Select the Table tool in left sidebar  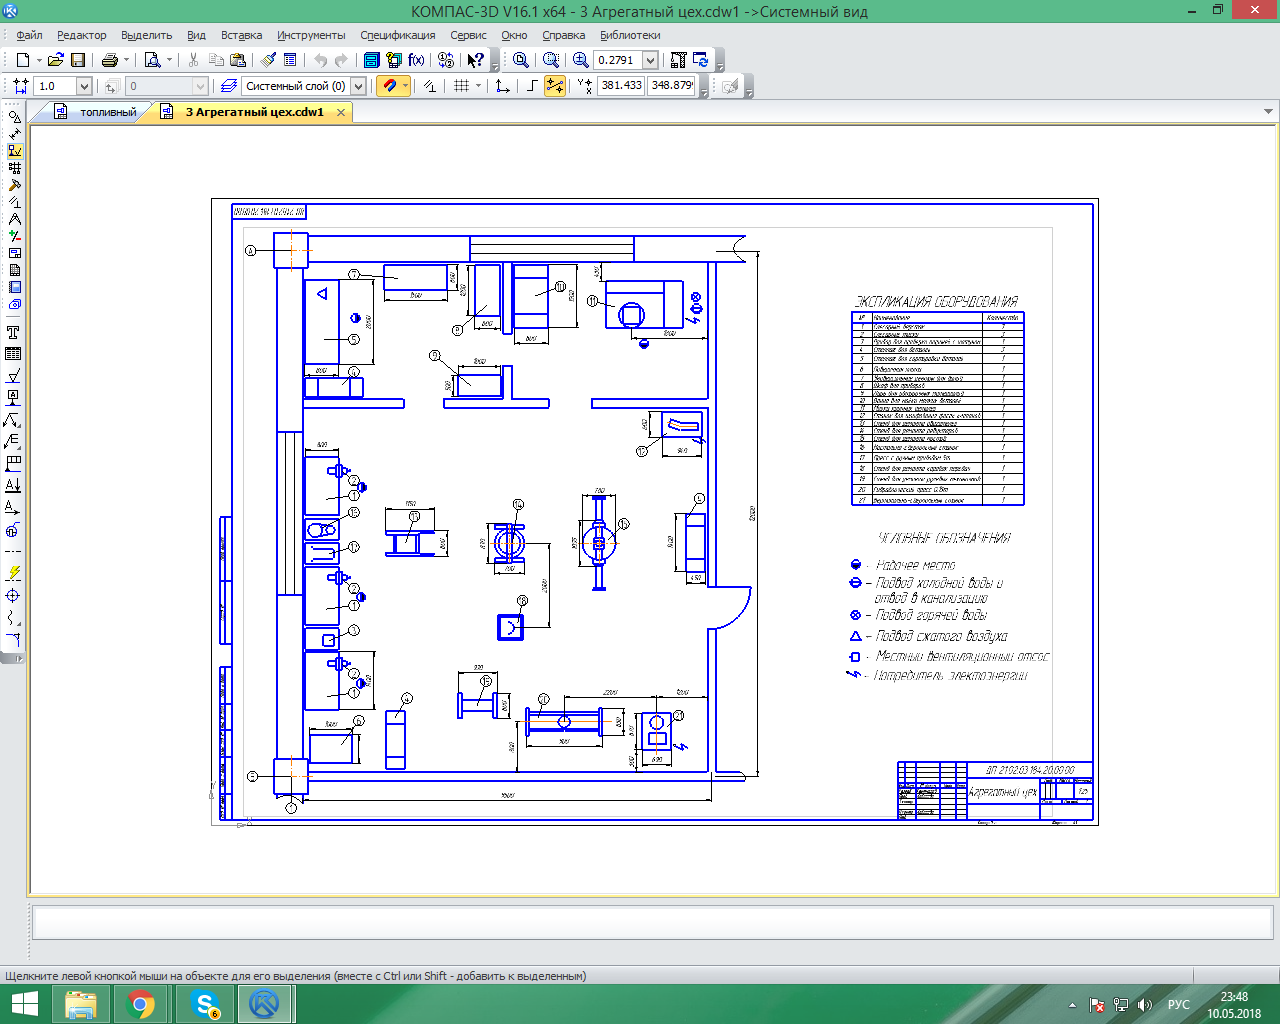(x=13, y=354)
